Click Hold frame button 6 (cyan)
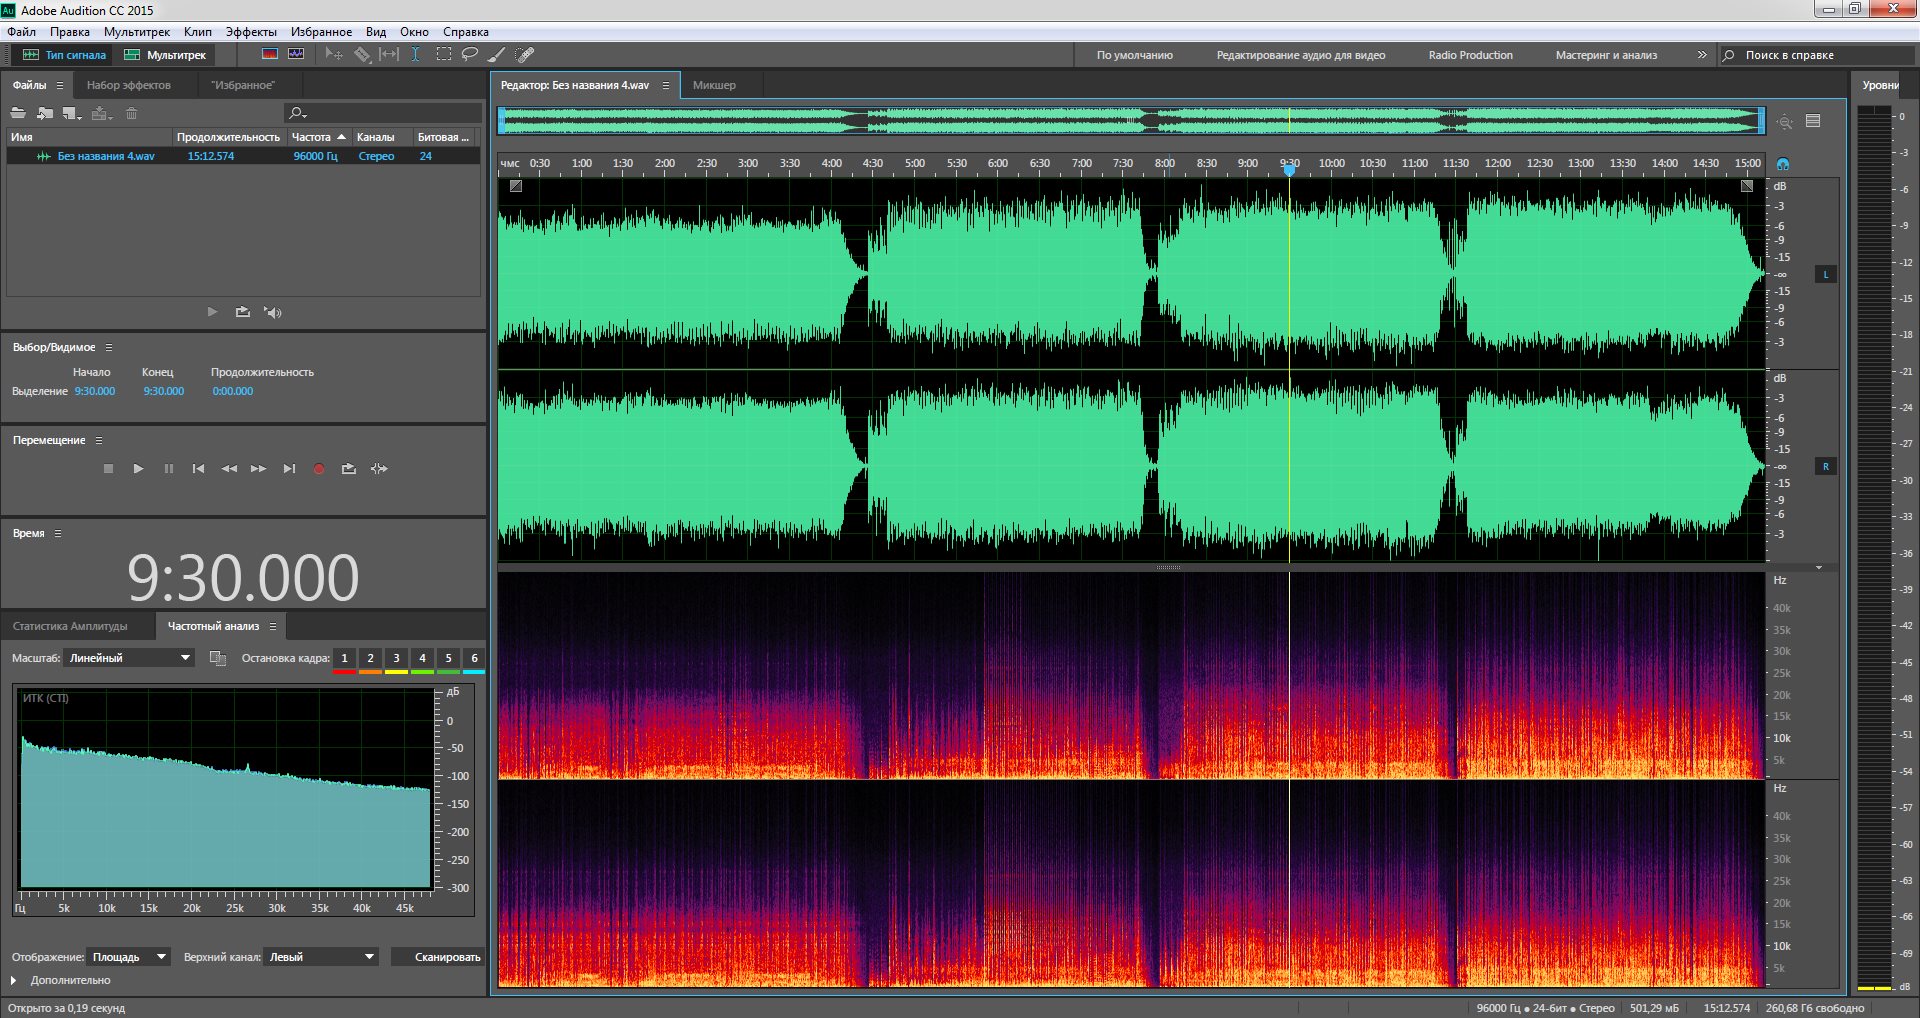Viewport: 1920px width, 1018px height. click(474, 659)
